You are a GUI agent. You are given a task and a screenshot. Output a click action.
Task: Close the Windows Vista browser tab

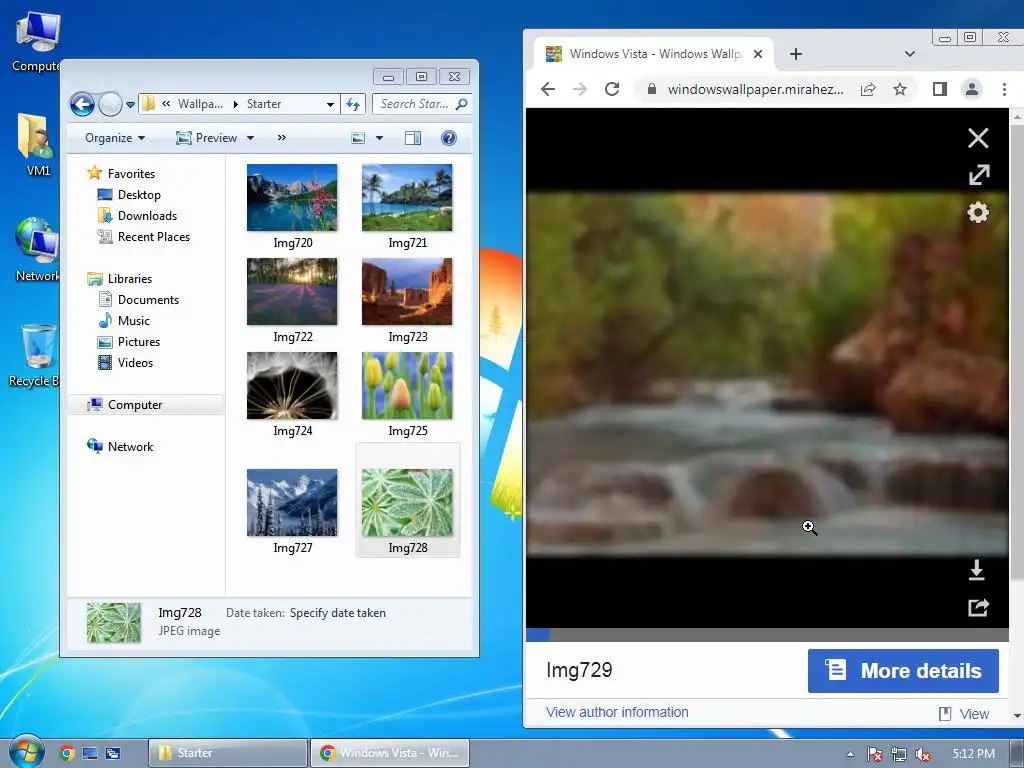click(758, 54)
